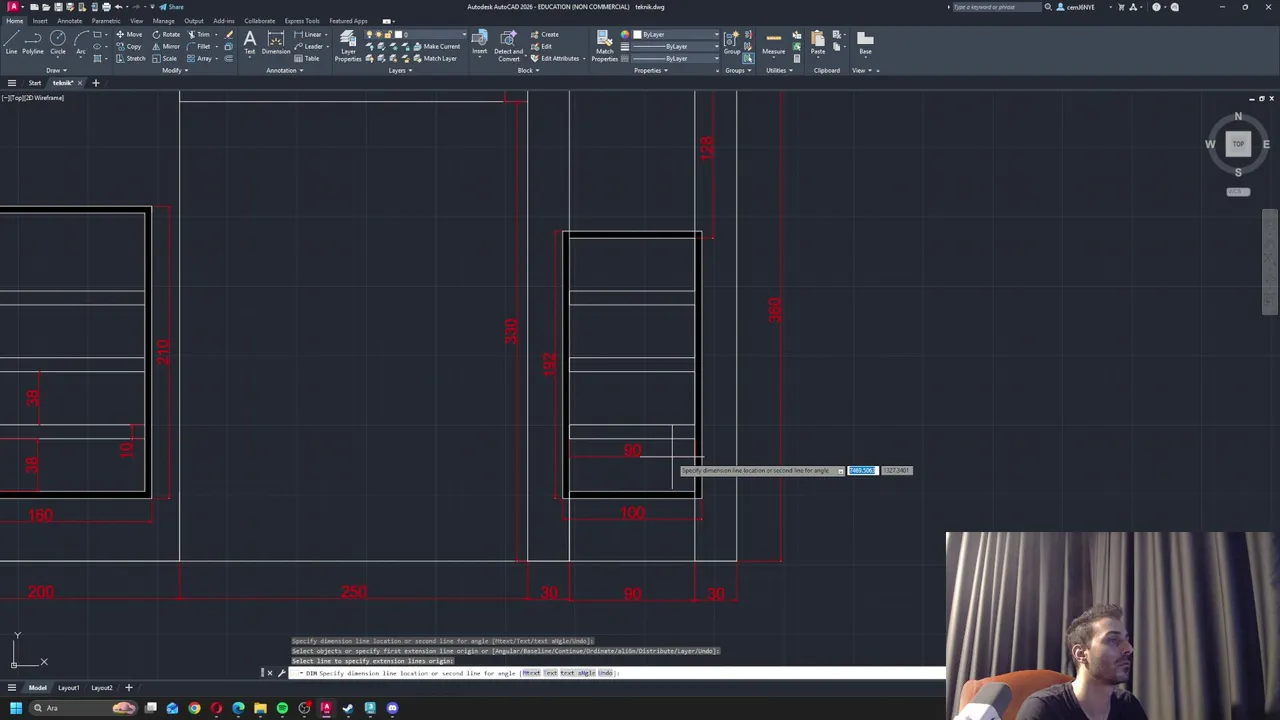Click the Leader annotation button
This screenshot has height=720, width=1280.
pos(309,46)
